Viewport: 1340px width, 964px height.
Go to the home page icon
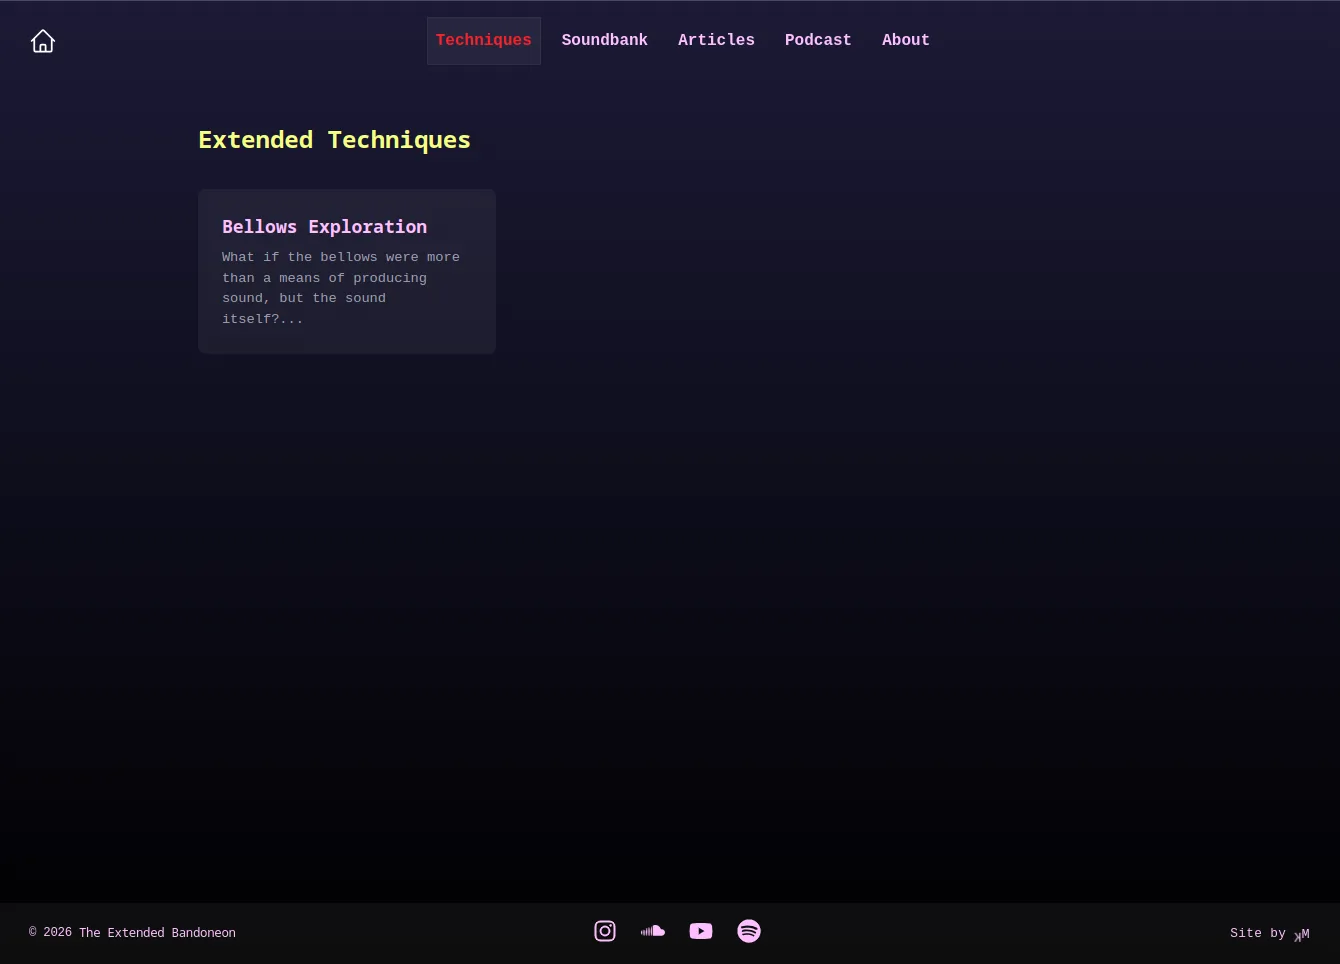pyautogui.click(x=43, y=41)
